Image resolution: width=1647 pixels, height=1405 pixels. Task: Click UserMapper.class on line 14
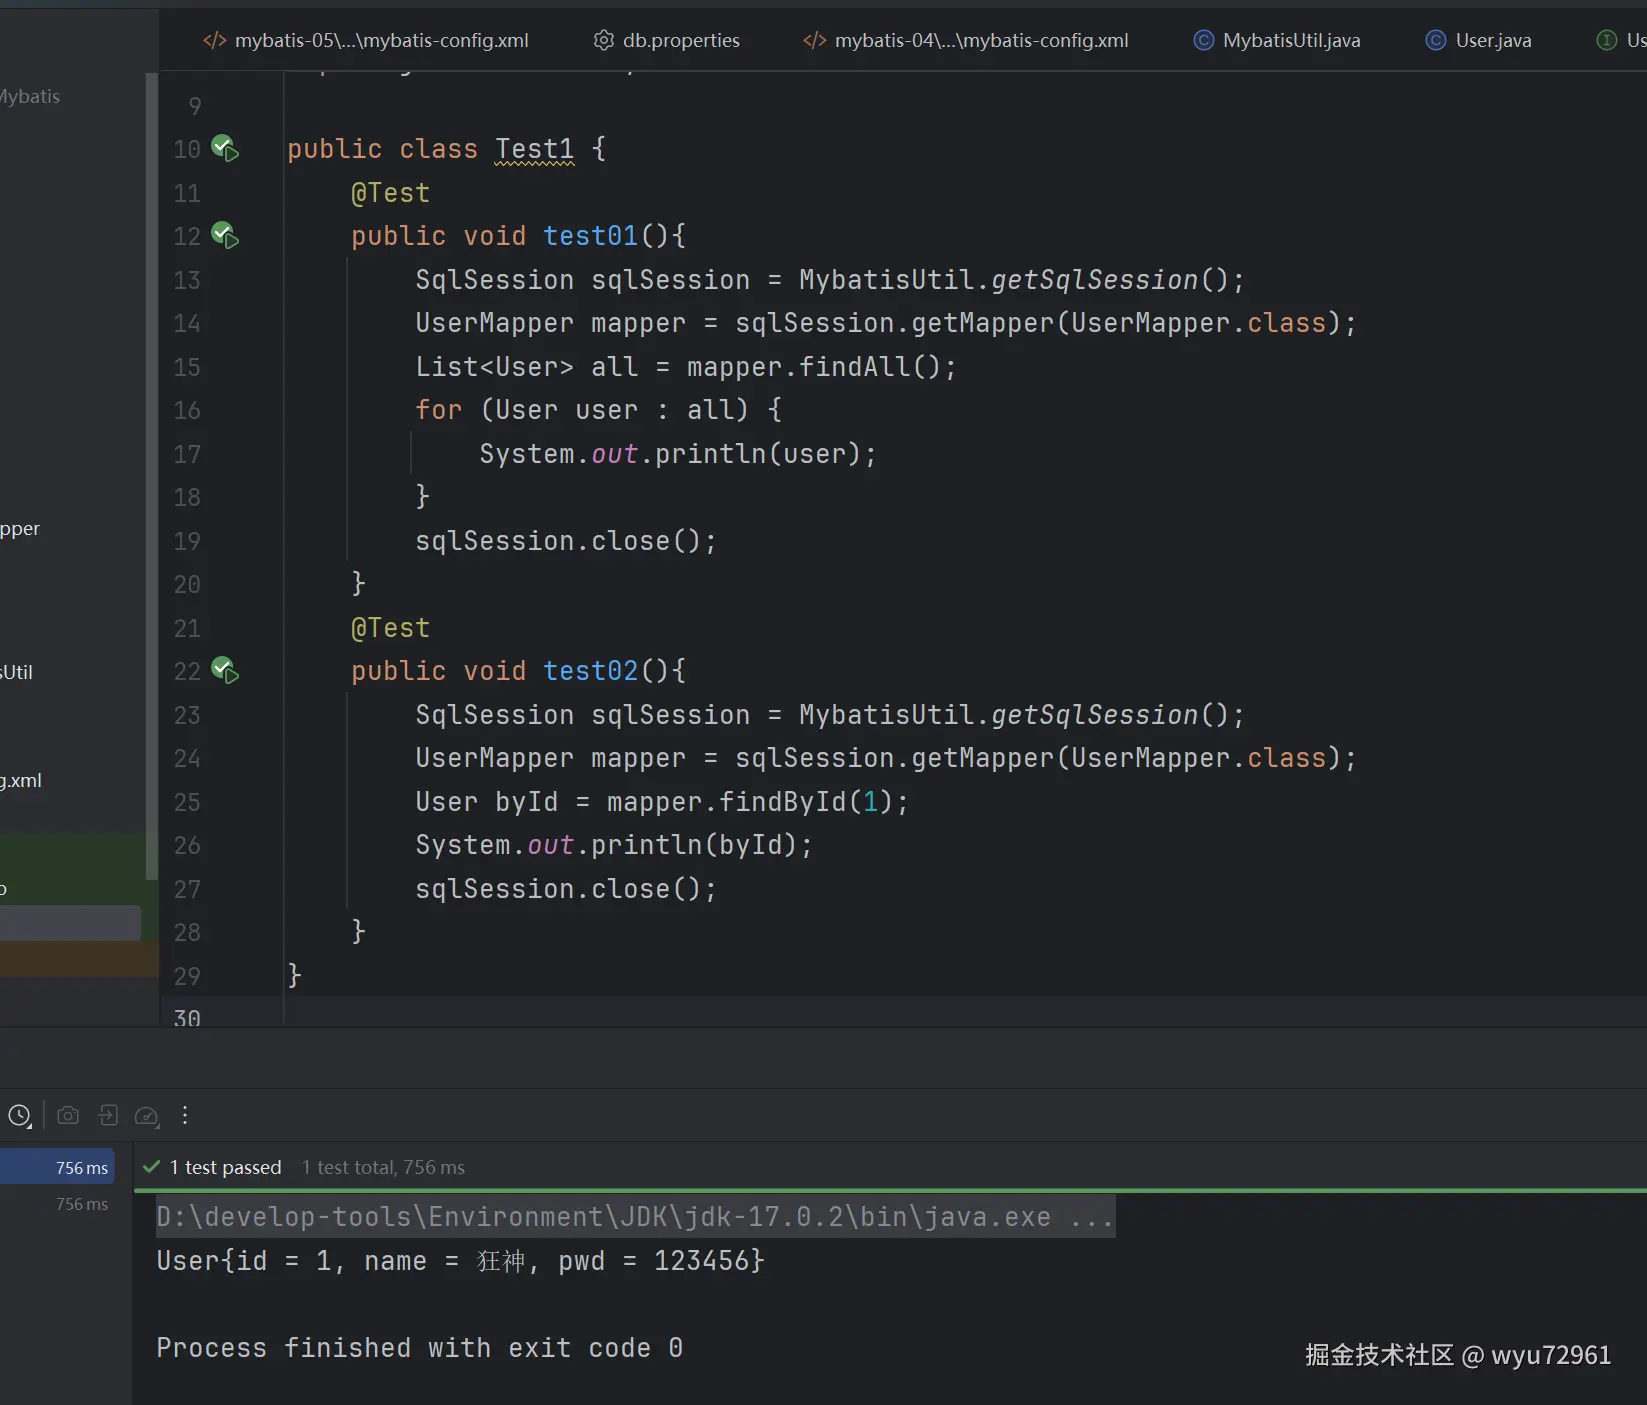[x=1199, y=323]
